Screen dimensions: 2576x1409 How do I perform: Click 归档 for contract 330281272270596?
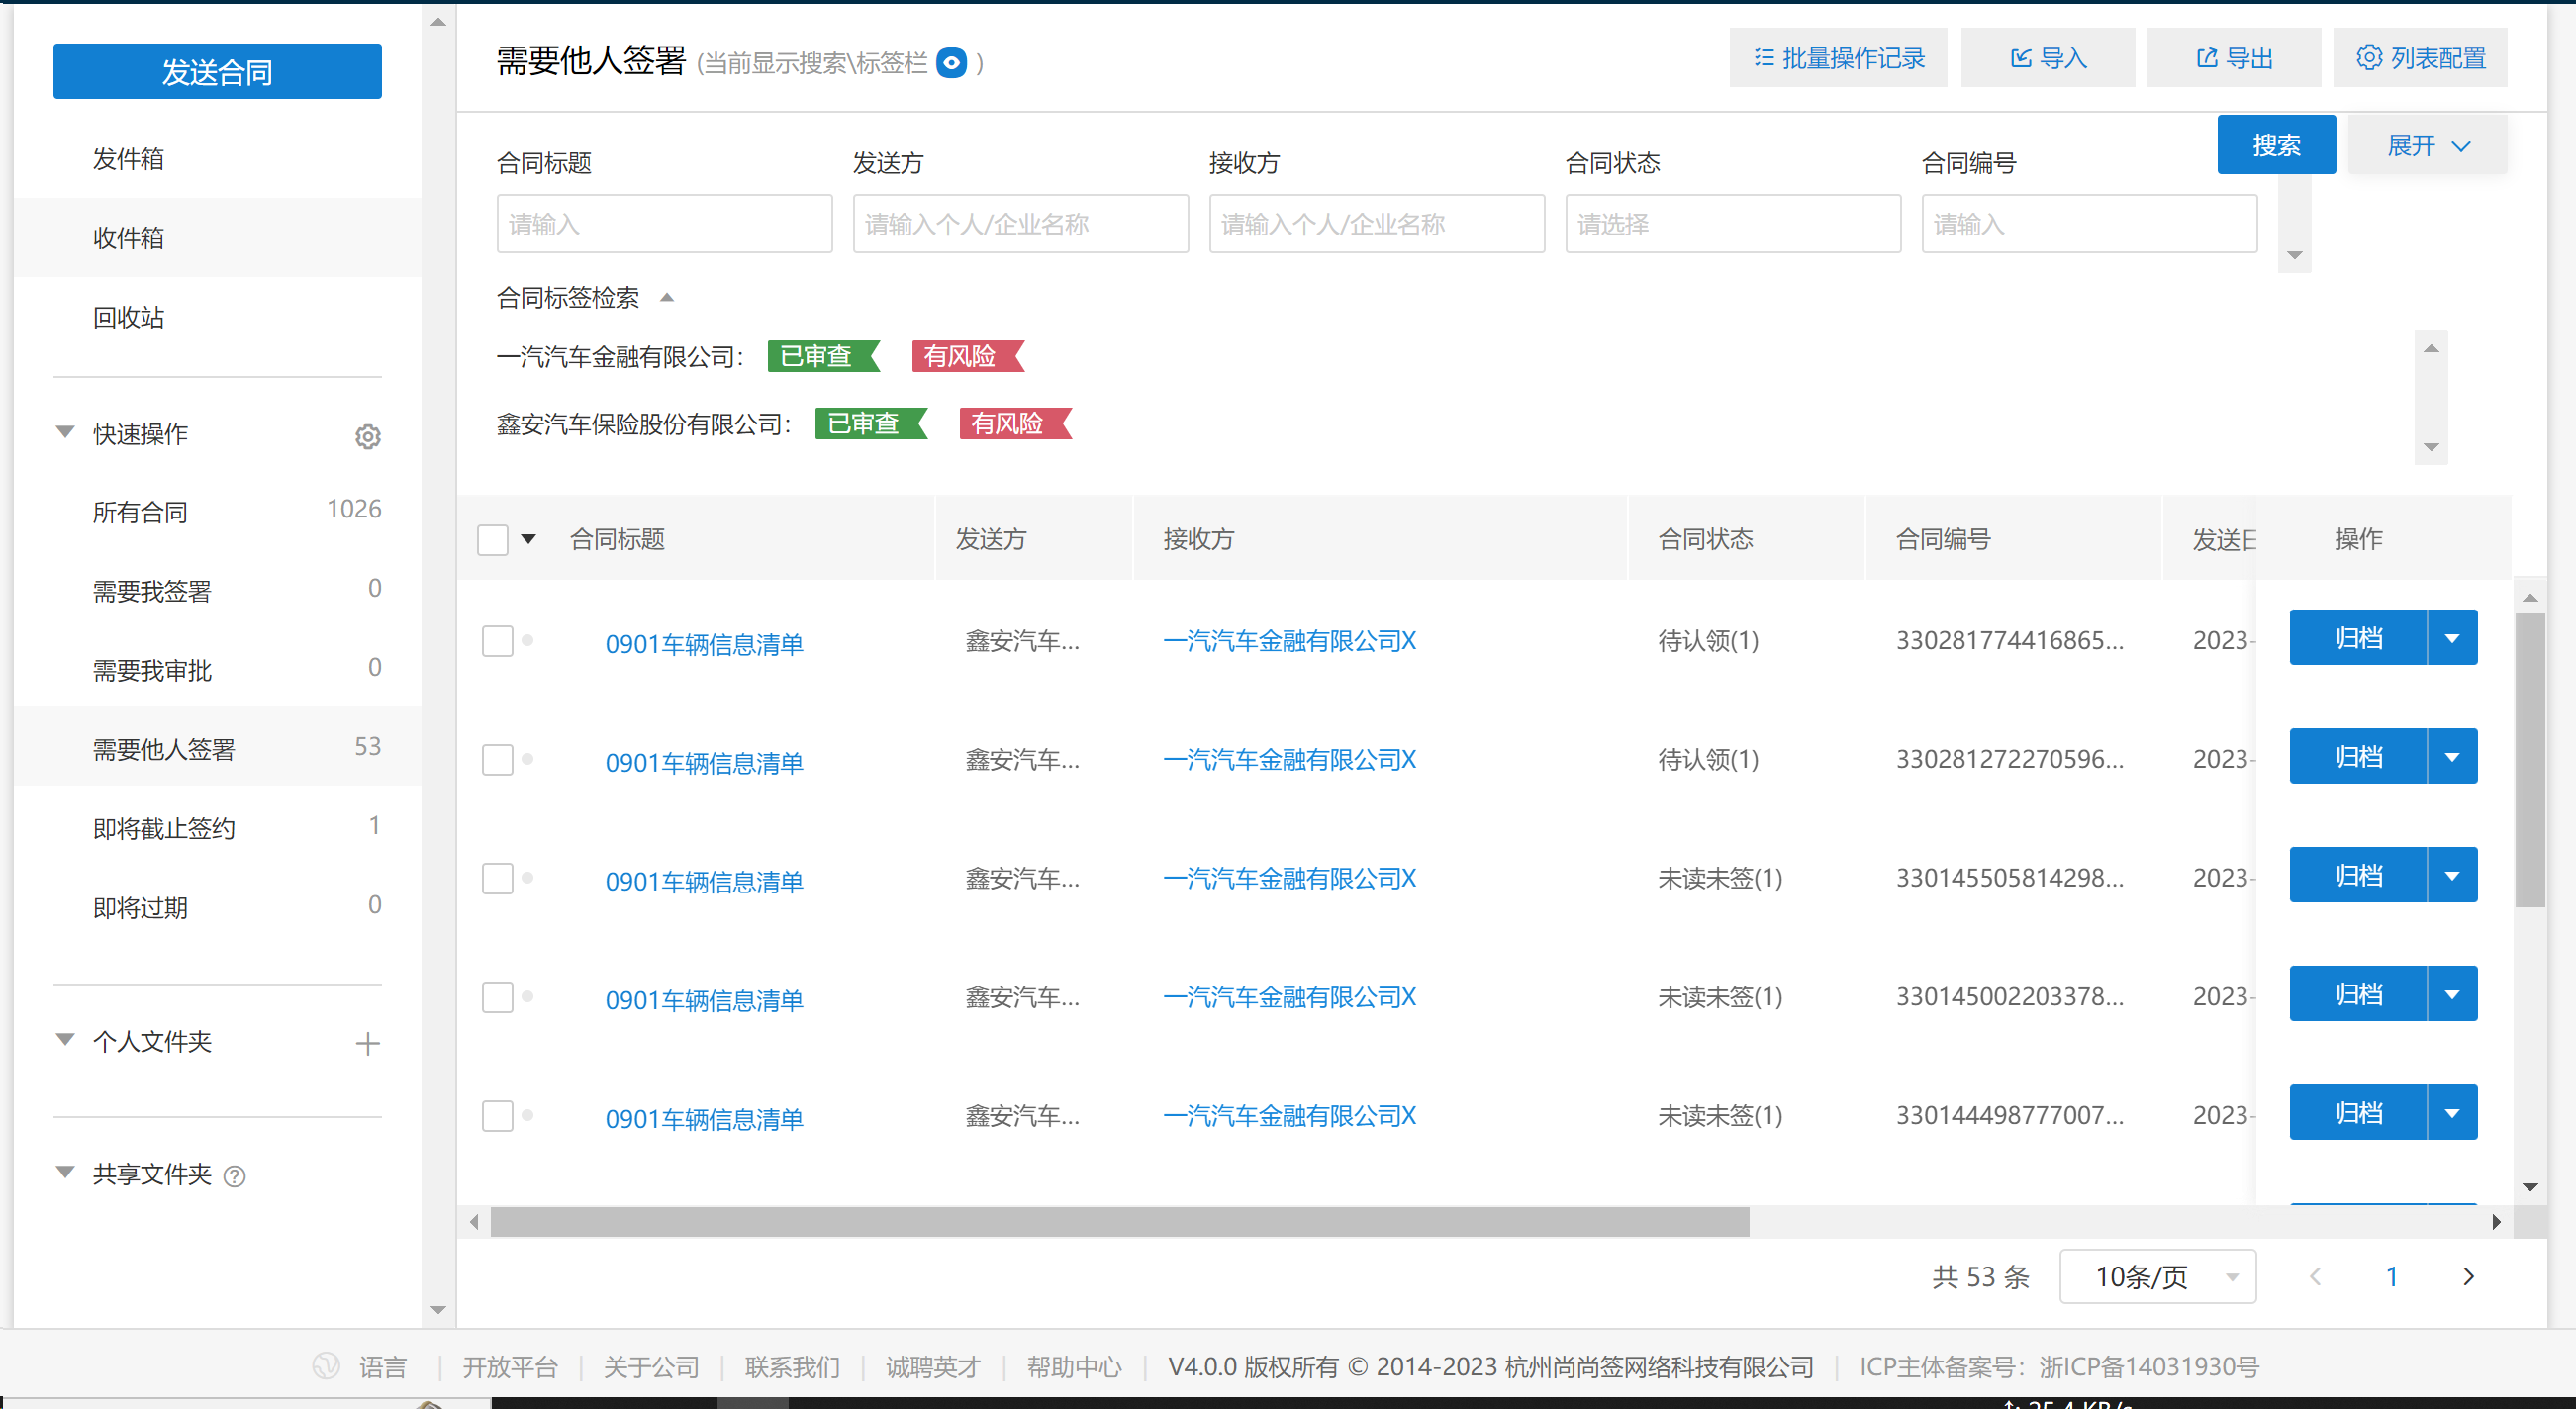(x=2358, y=756)
